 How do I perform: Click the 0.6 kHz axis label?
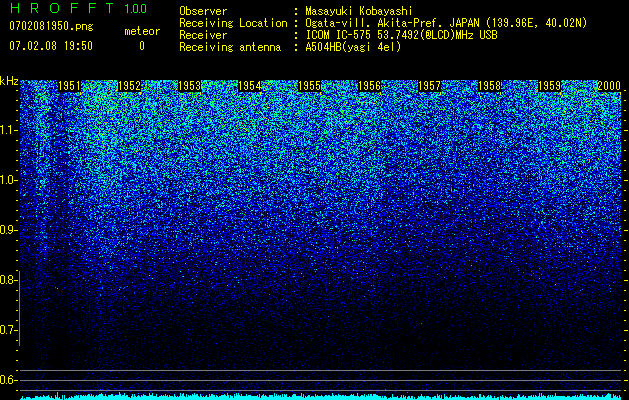point(7,380)
